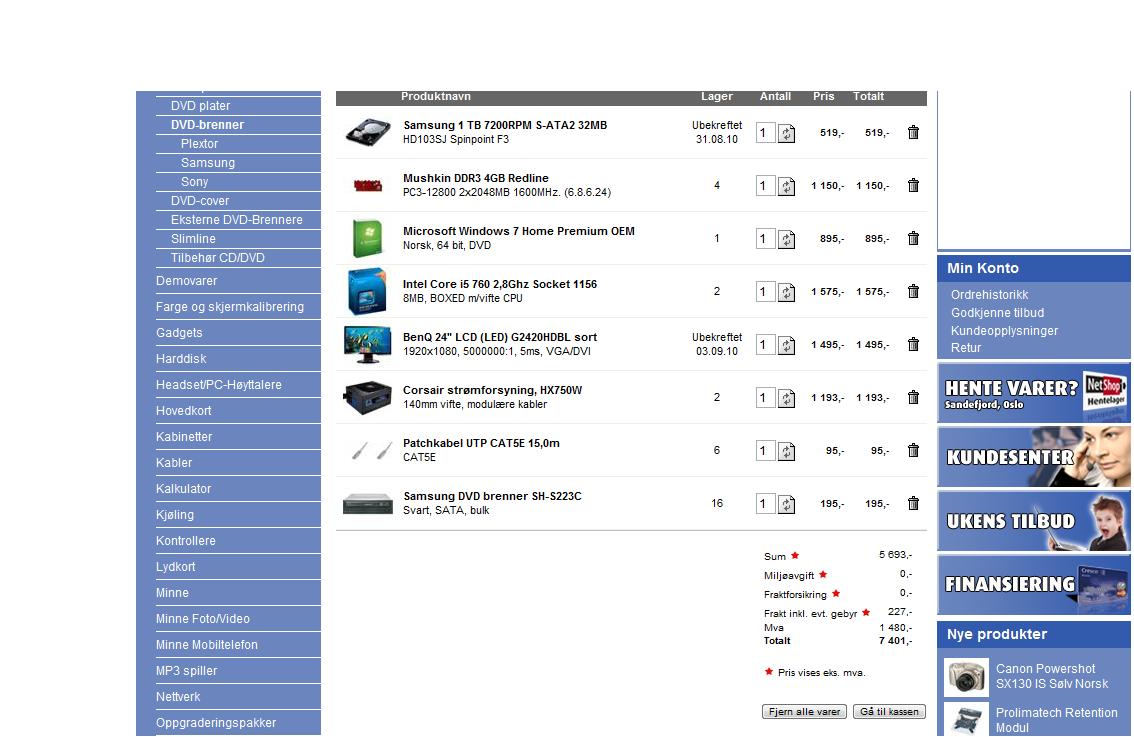Screen dimensions: 1134x737
Task: Refresh quantity icon for Samsung DVD brenner row
Action: pos(786,504)
